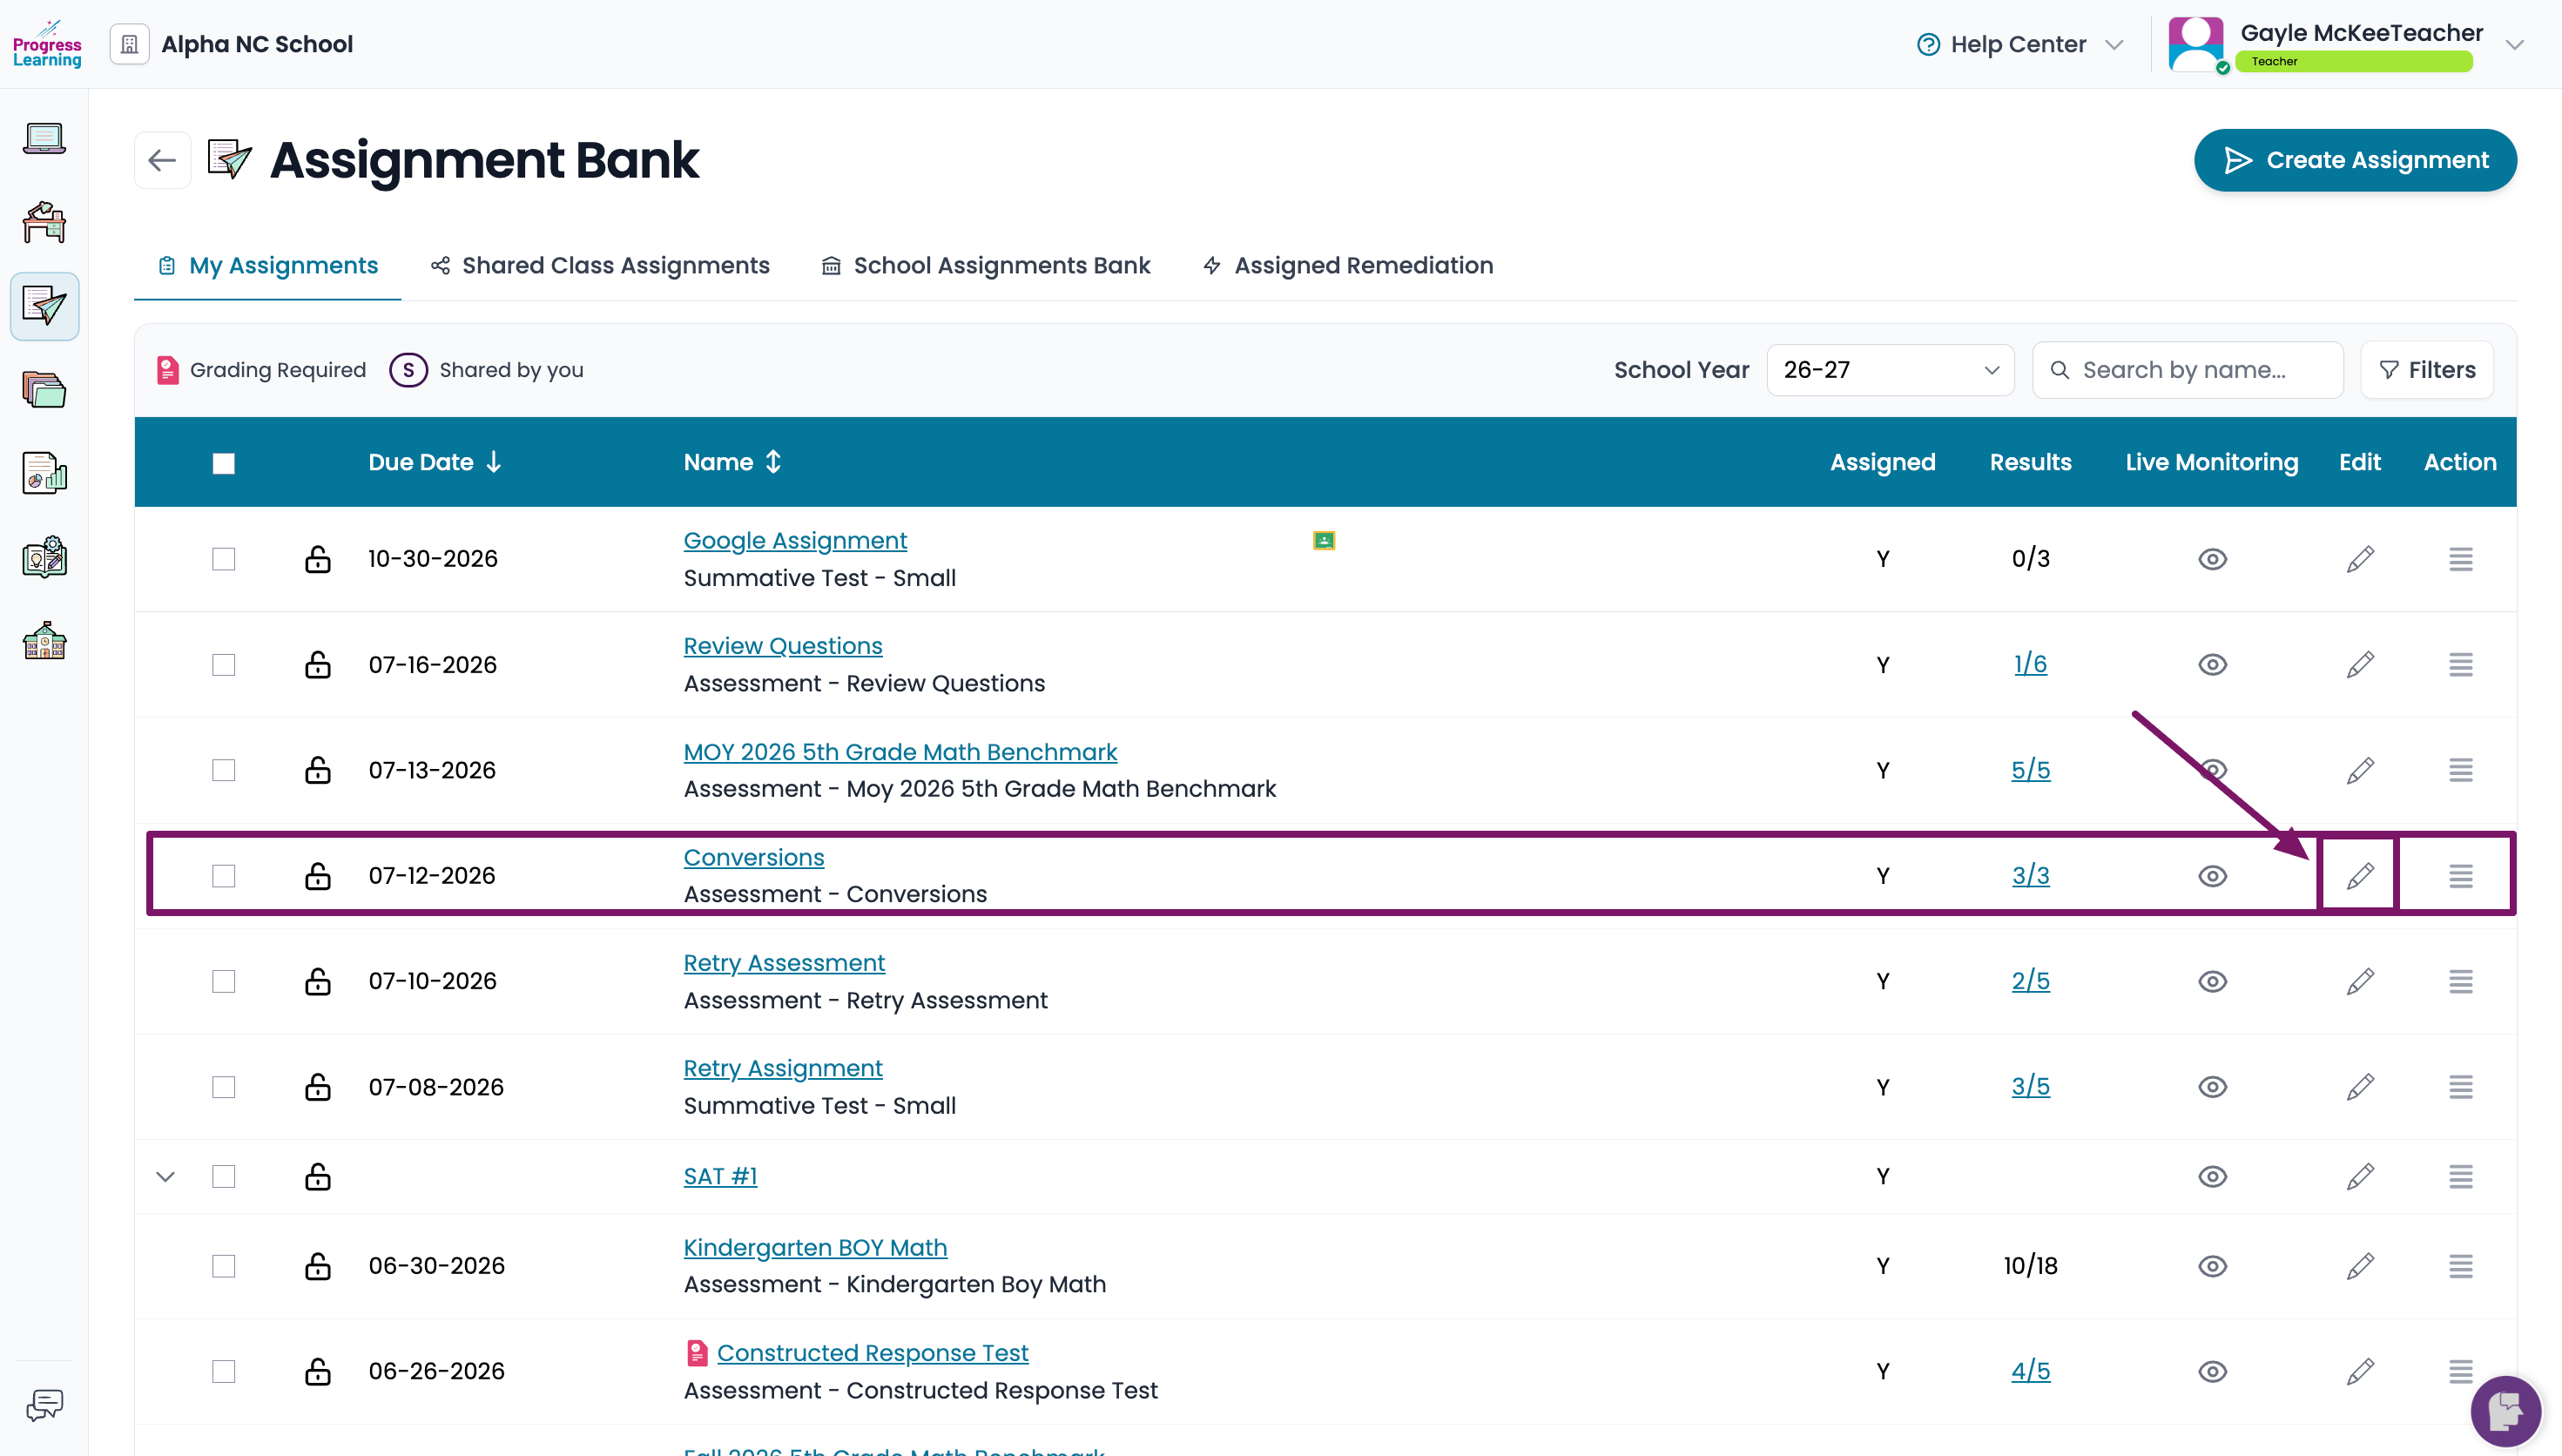Viewport: 2562px width, 1456px height.
Task: Expand the Help Center dropdown
Action: pyautogui.click(x=2020, y=44)
